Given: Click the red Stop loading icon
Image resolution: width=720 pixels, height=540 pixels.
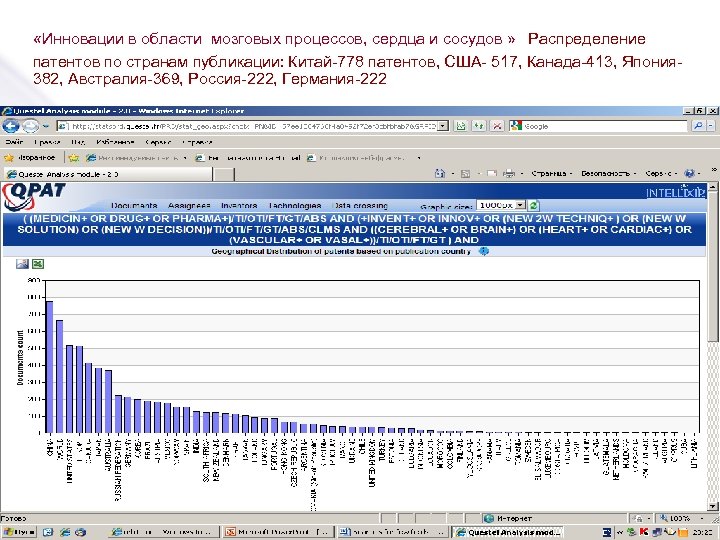Looking at the screenshot, I should (x=496, y=126).
